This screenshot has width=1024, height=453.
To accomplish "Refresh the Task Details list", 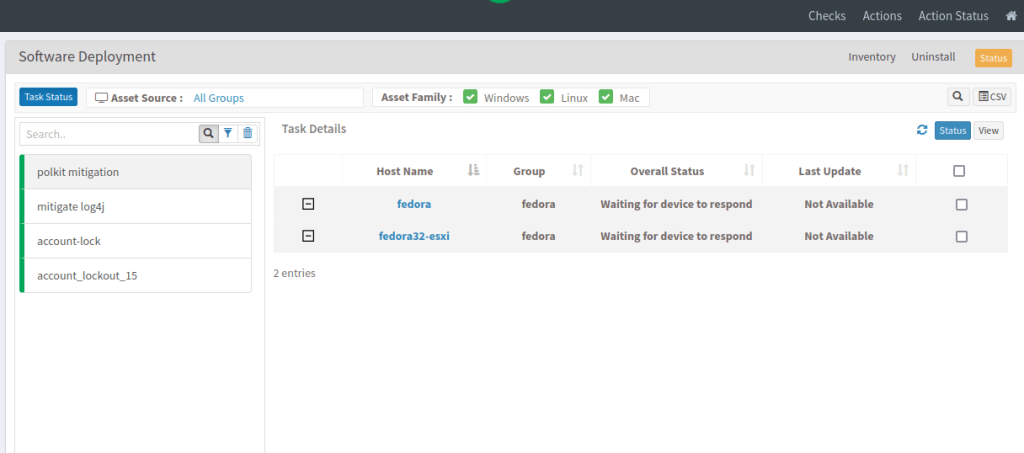I will pos(922,130).
